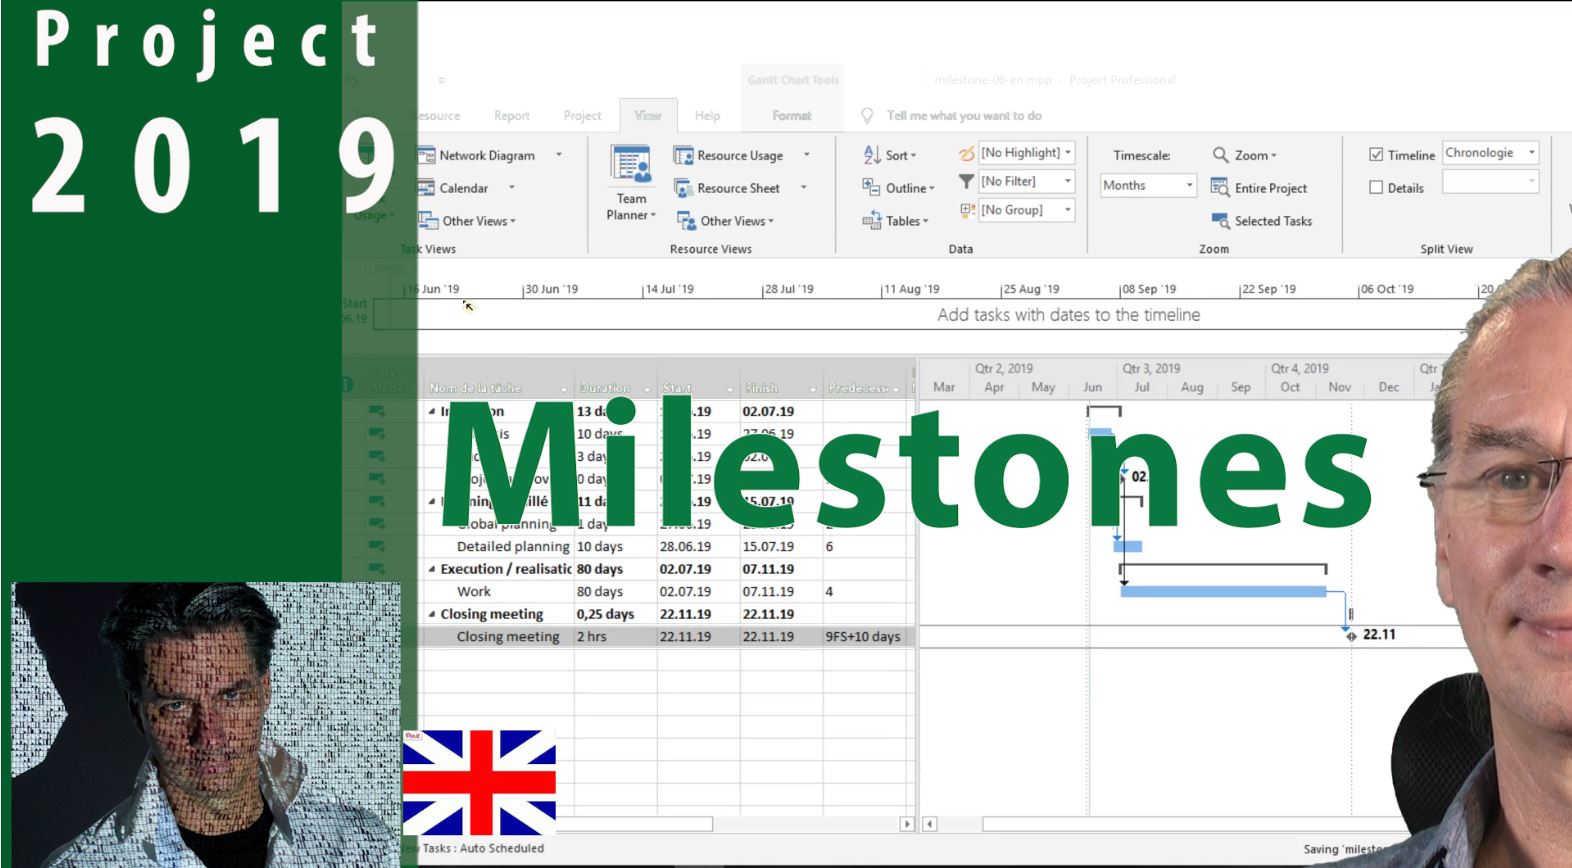Image resolution: width=1572 pixels, height=868 pixels.
Task: Click the New Tasks : Auto Scheduled status
Action: pos(474,848)
